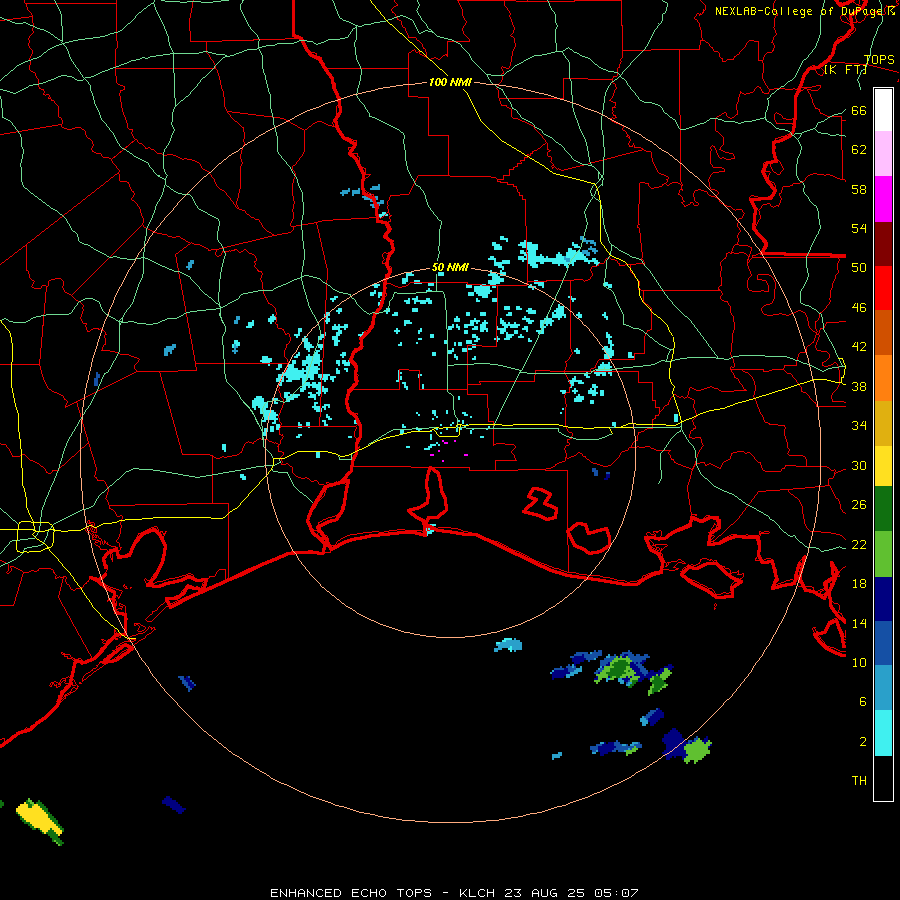Click legend value "10"
The width and height of the screenshot is (900, 900).
pyautogui.click(x=859, y=662)
